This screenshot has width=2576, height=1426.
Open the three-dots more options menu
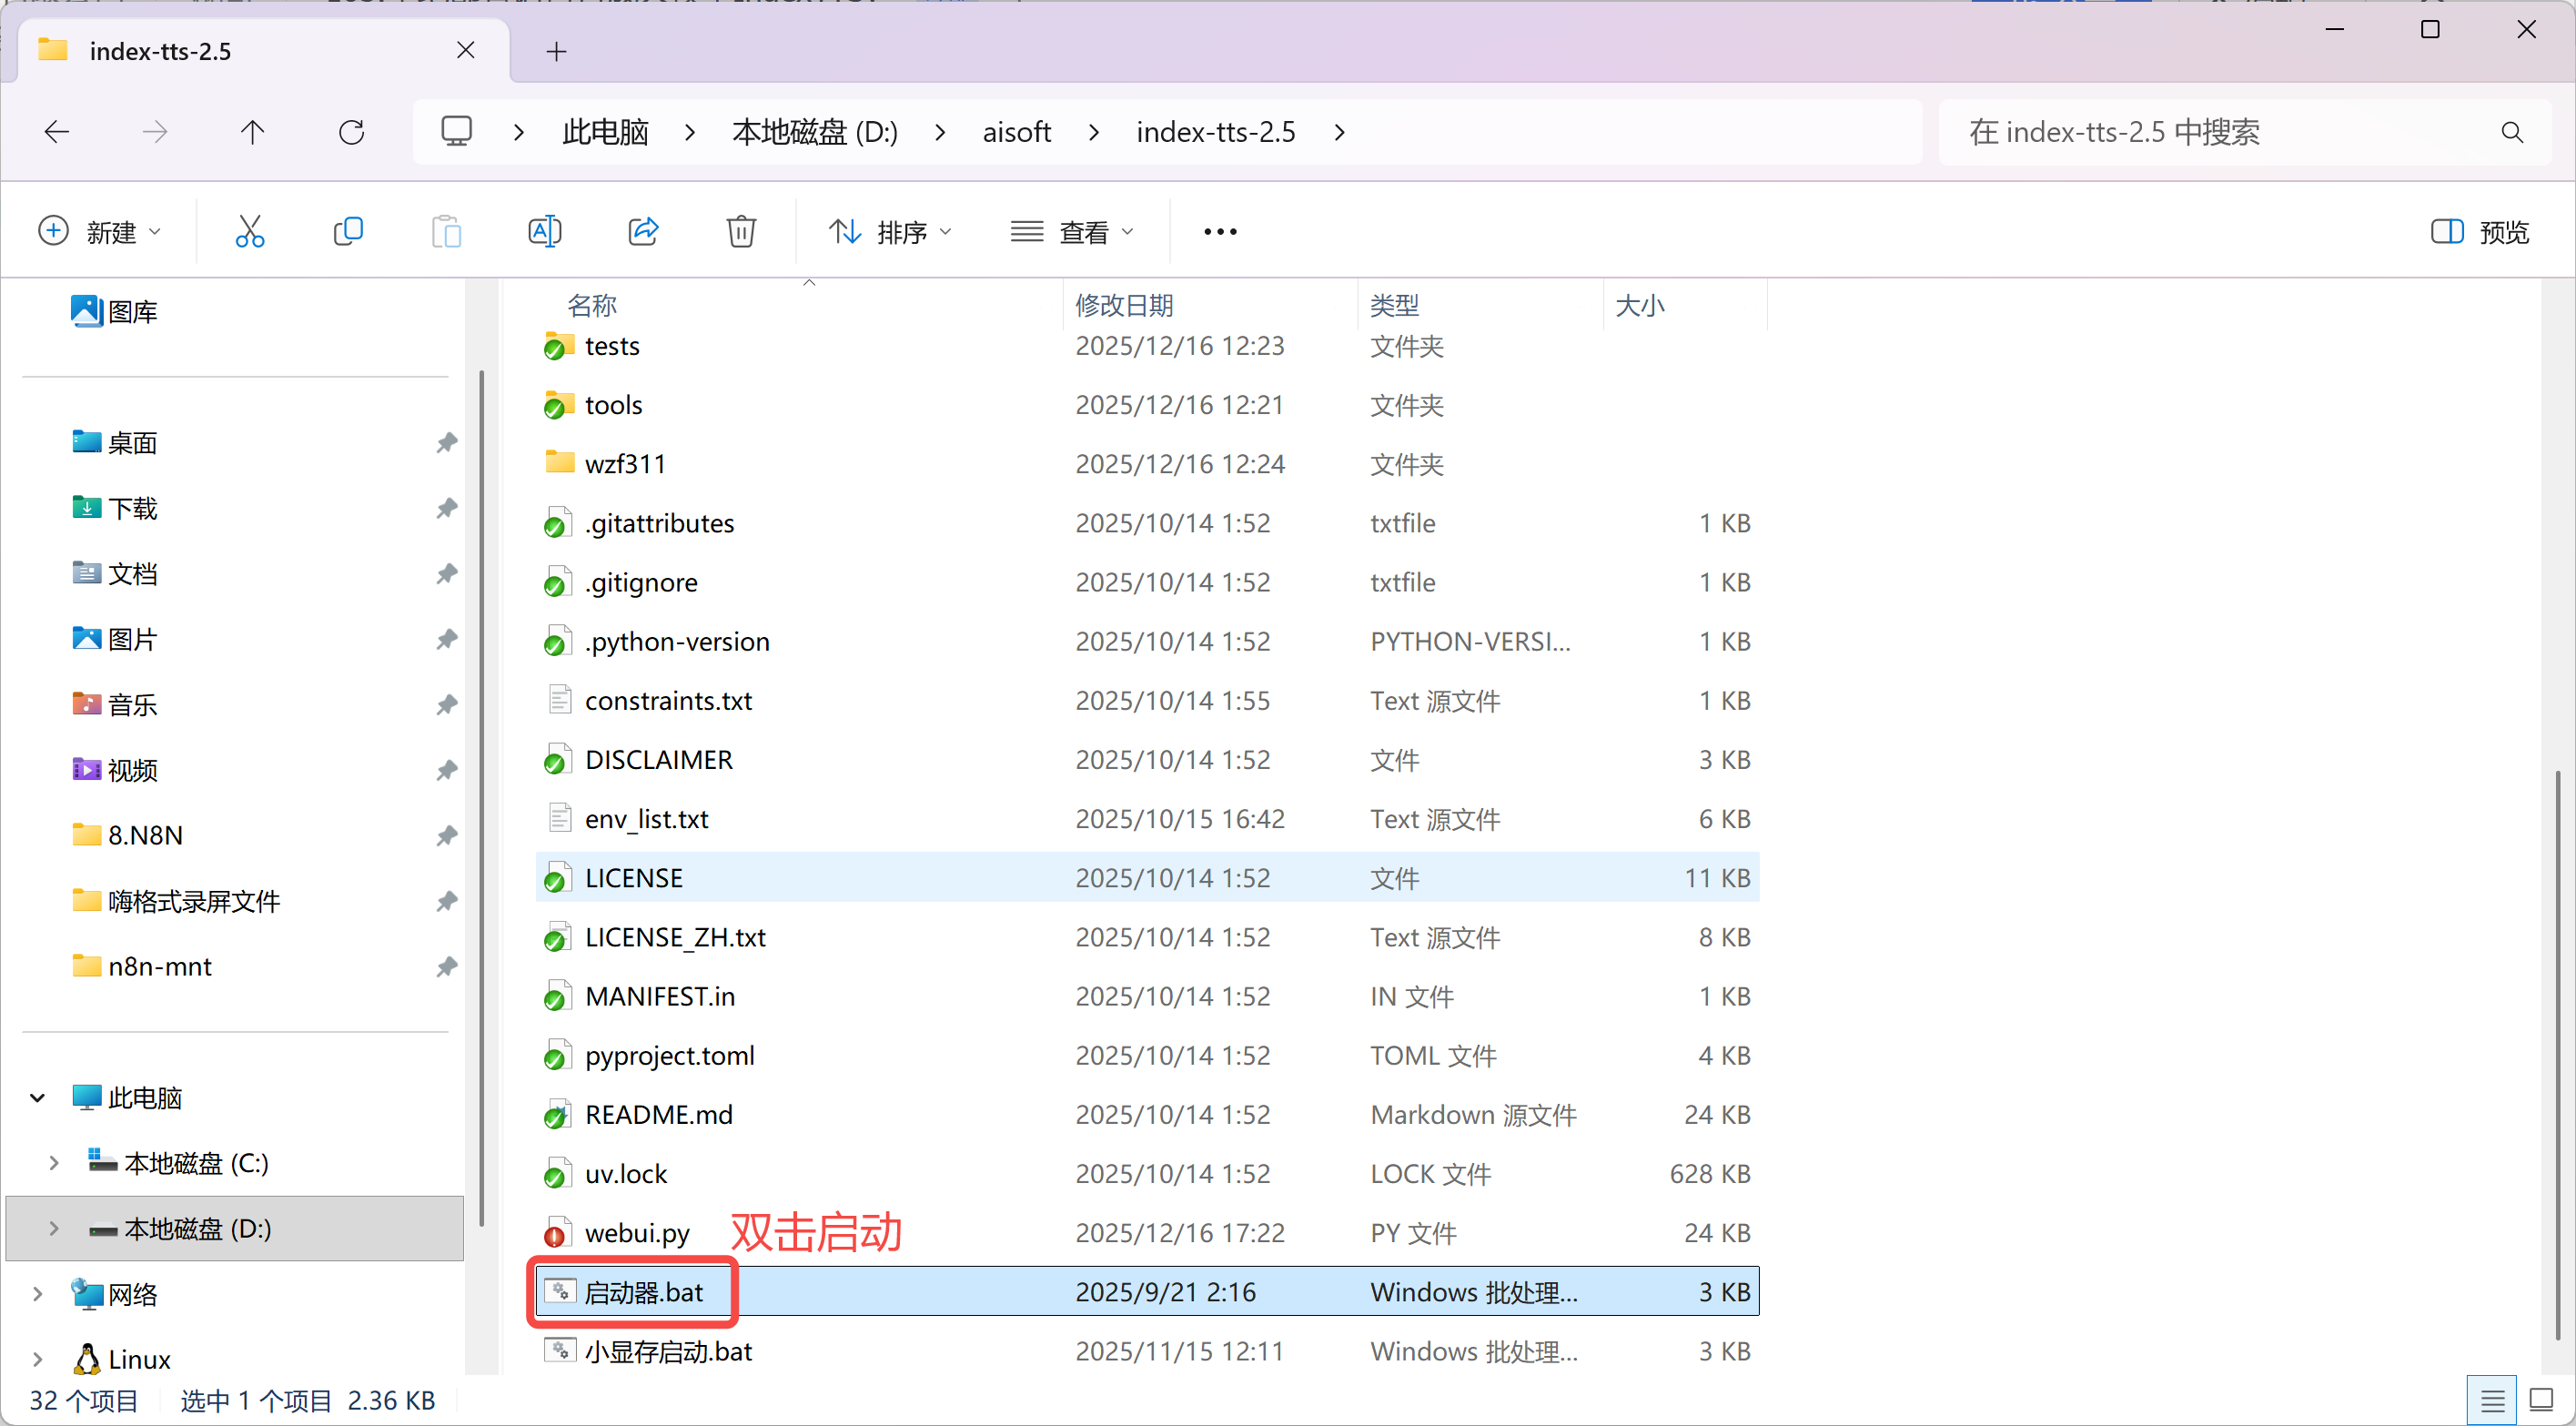coord(1219,232)
